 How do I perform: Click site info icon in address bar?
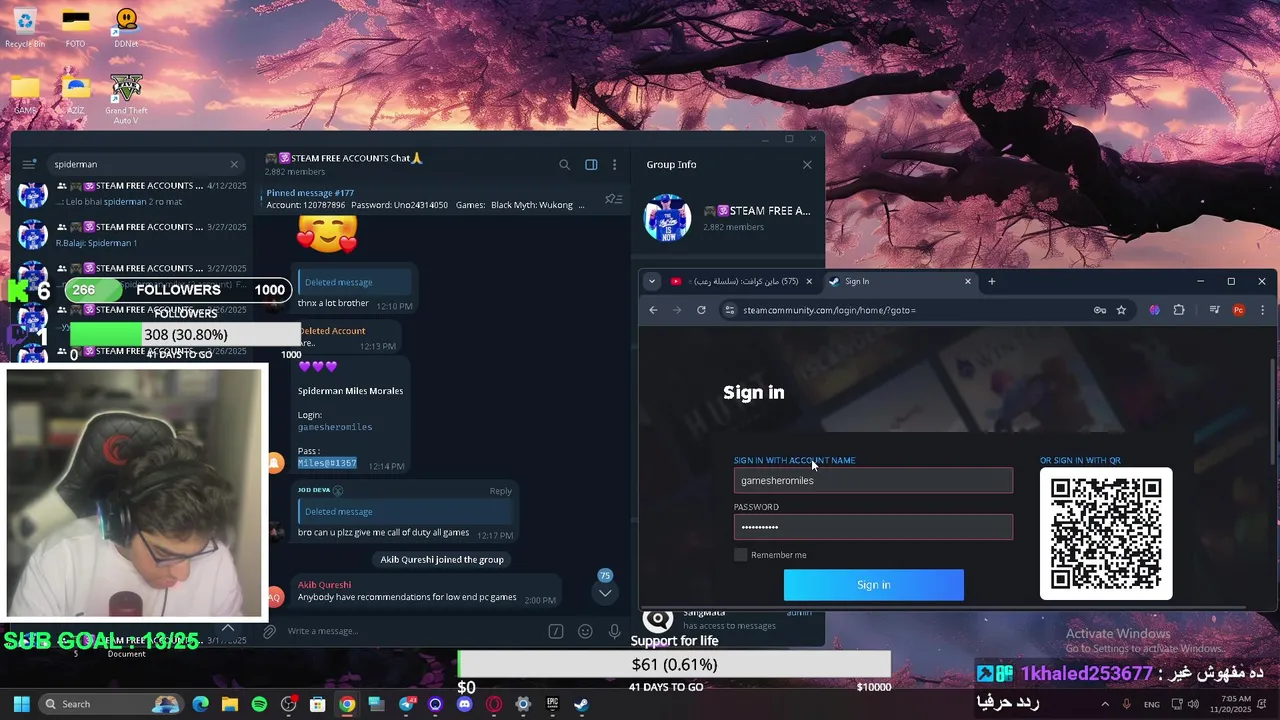[730, 310]
